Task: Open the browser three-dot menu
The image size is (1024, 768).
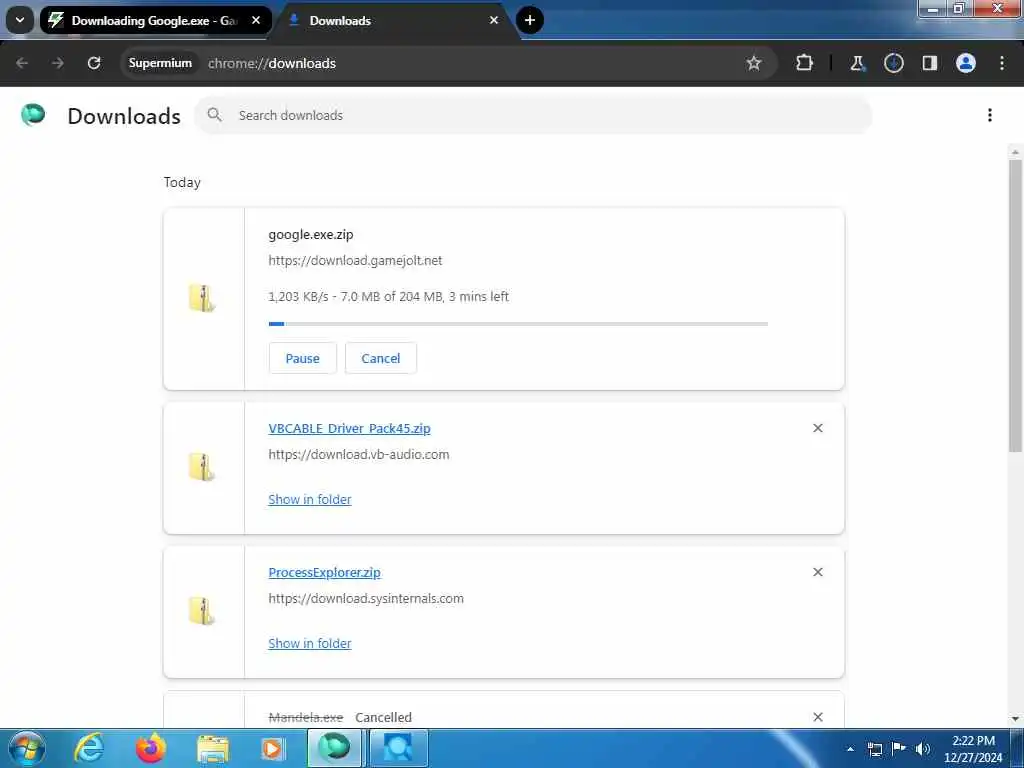Action: [x=1002, y=63]
